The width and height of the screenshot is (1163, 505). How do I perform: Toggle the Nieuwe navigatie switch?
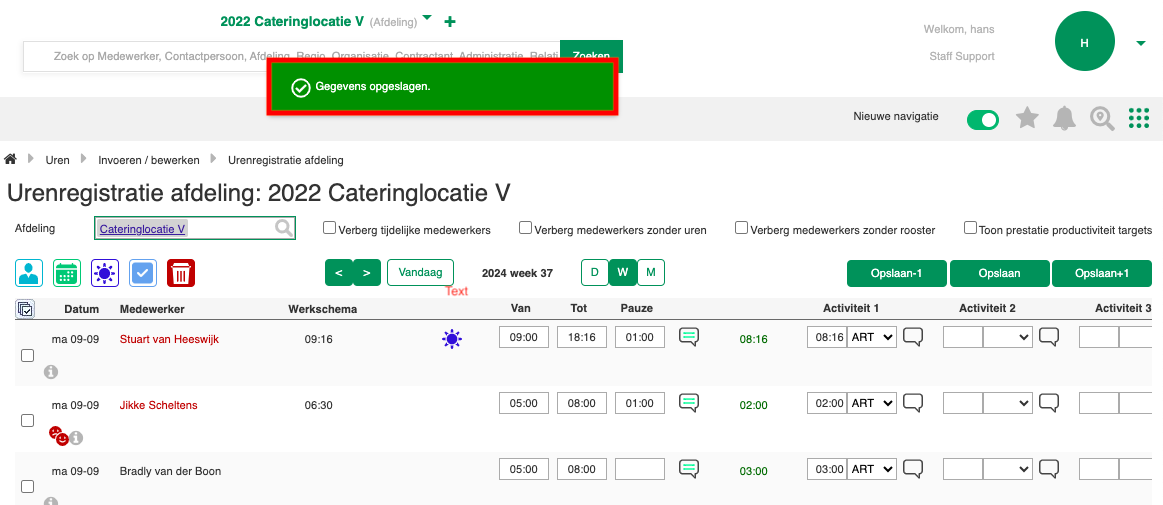coord(982,120)
